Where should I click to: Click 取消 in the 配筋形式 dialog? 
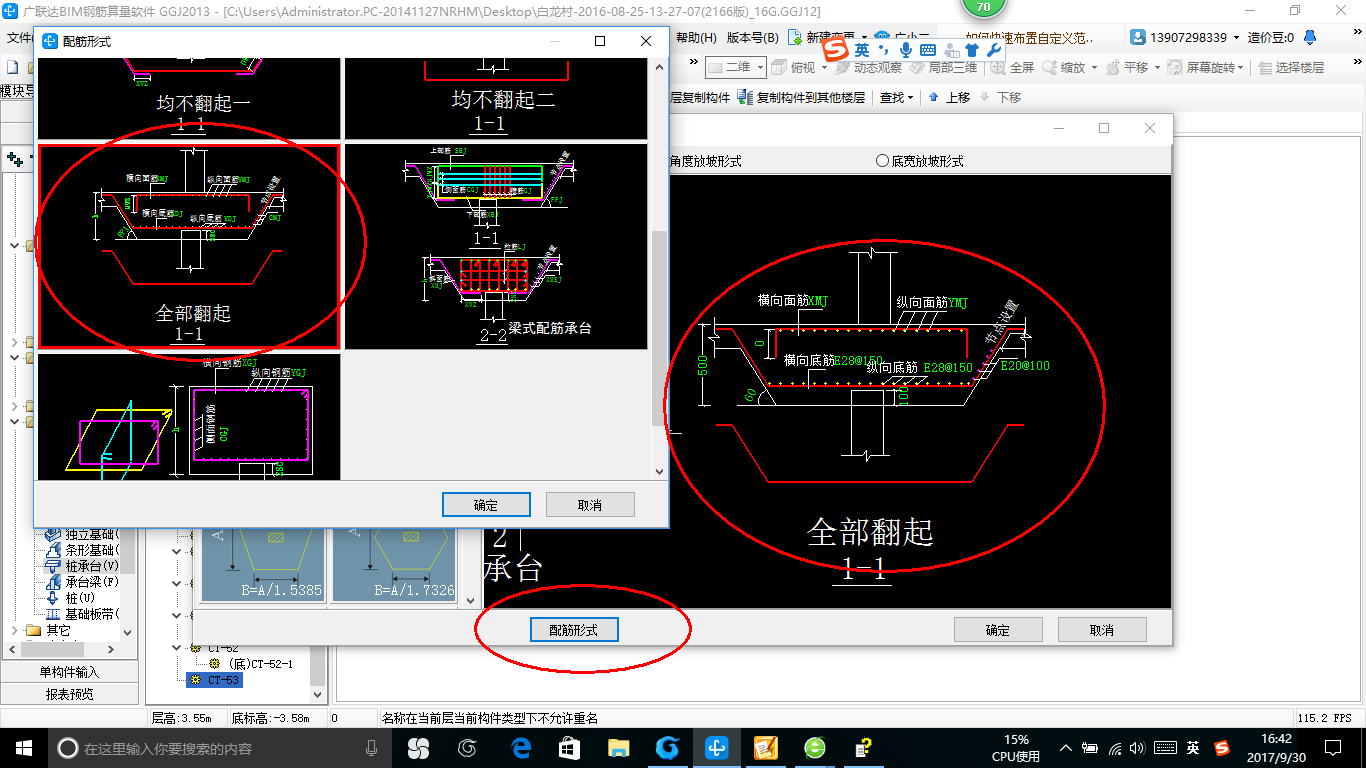click(590, 505)
